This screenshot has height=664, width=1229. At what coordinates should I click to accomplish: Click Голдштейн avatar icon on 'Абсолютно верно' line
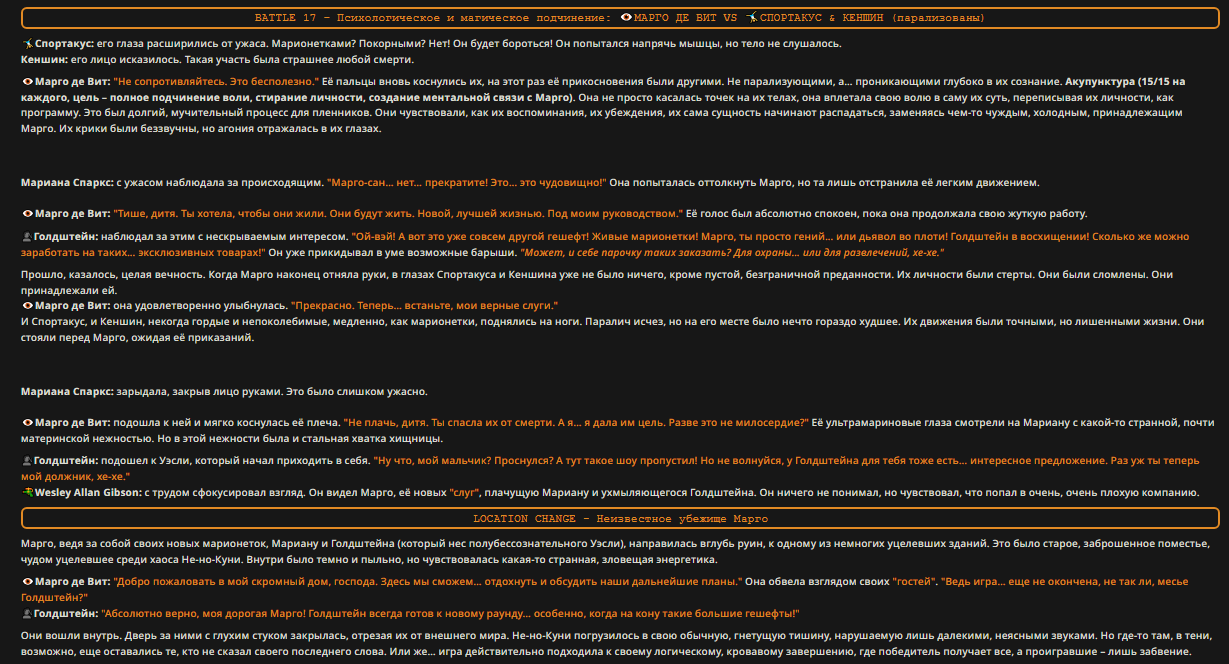point(27,613)
